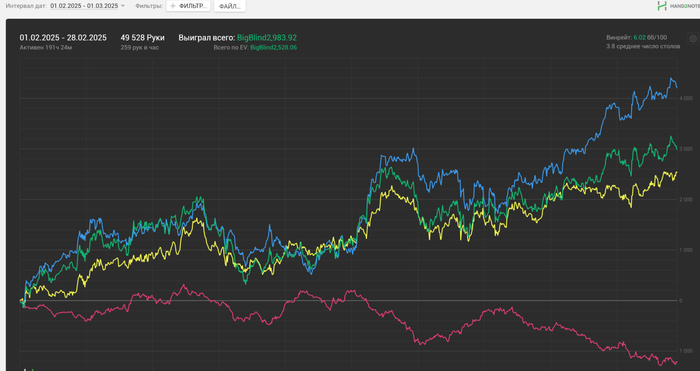Click the 2 000 axis label

click(x=686, y=199)
